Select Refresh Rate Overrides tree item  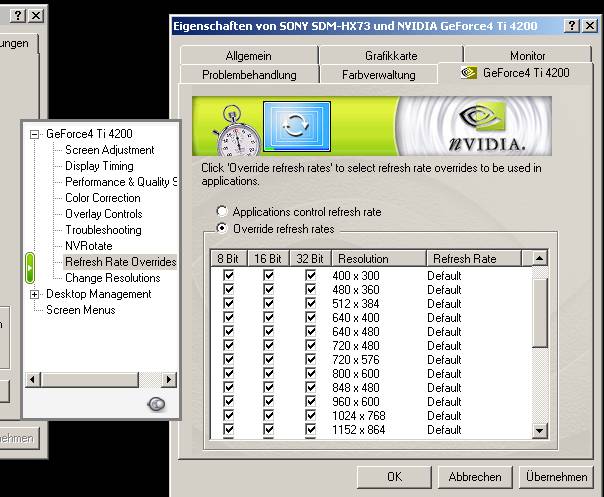click(120, 262)
